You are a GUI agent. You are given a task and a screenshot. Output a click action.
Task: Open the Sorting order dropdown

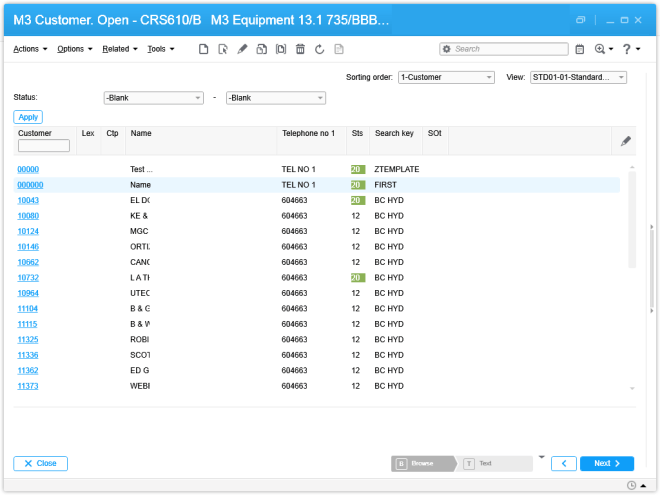click(445, 77)
